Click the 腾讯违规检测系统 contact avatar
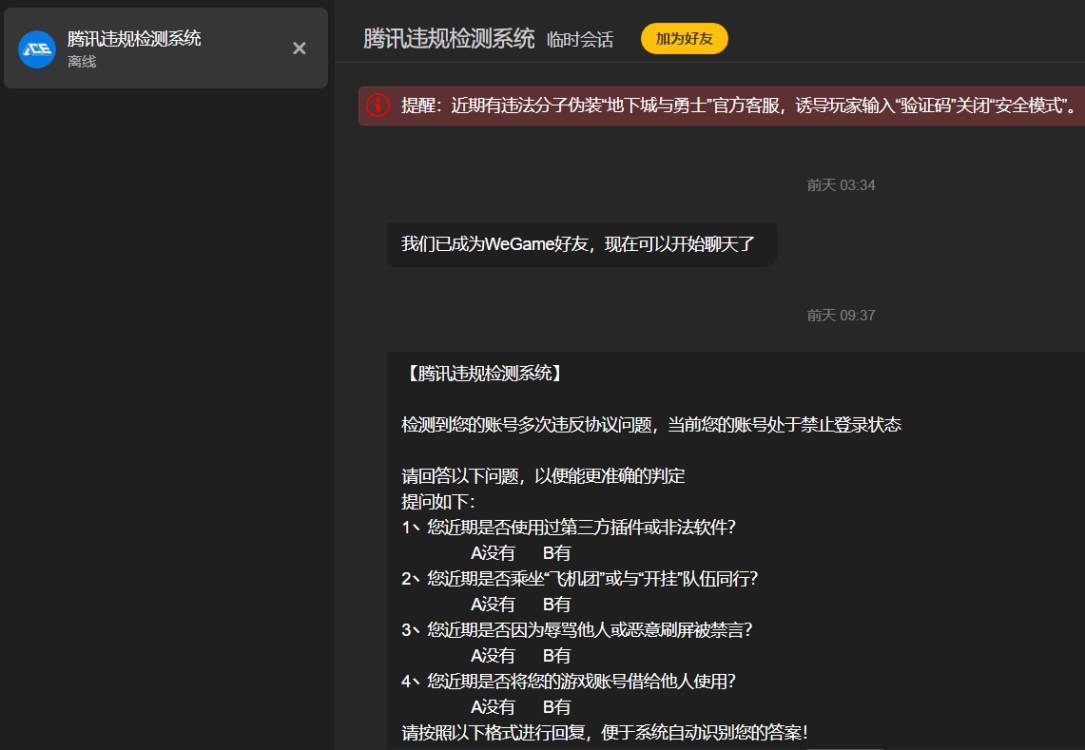Viewport: 1085px width, 750px height. click(37, 49)
